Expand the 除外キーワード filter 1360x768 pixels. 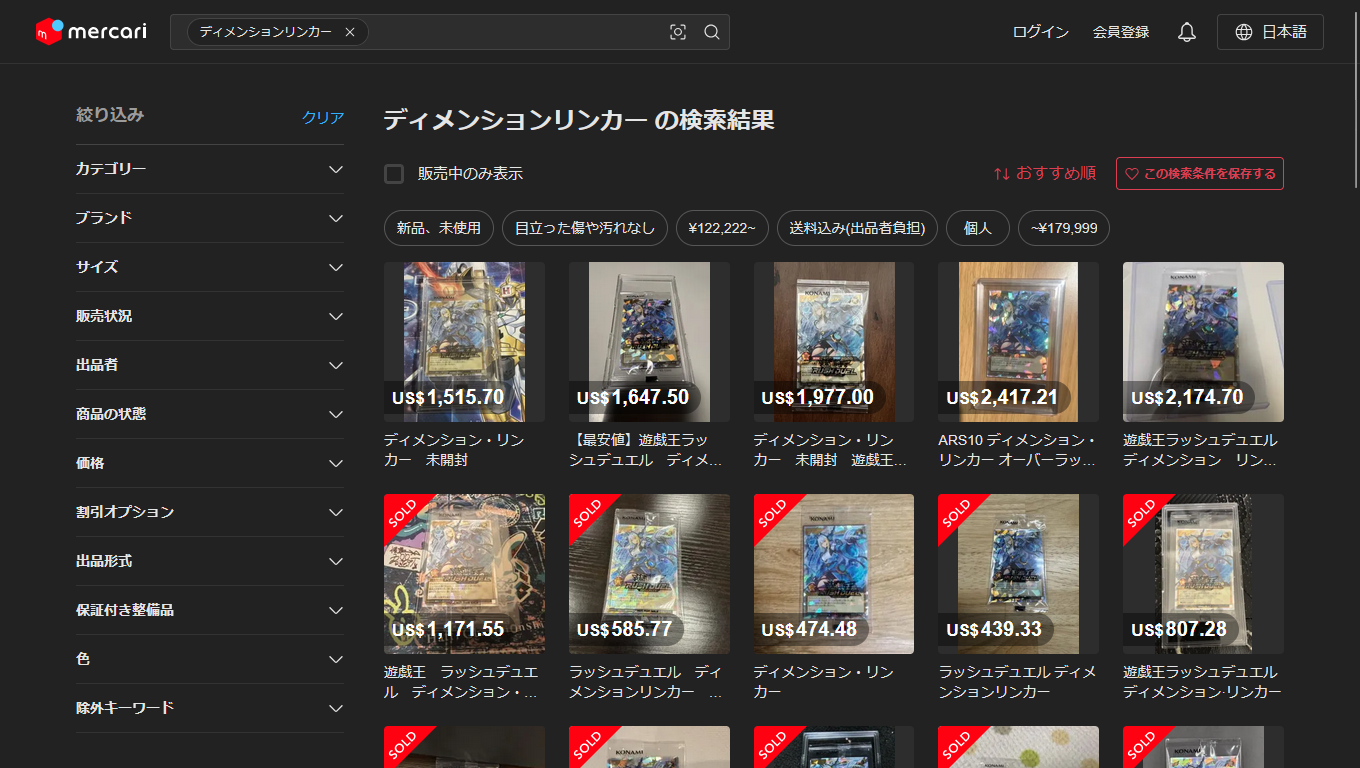tap(210, 708)
